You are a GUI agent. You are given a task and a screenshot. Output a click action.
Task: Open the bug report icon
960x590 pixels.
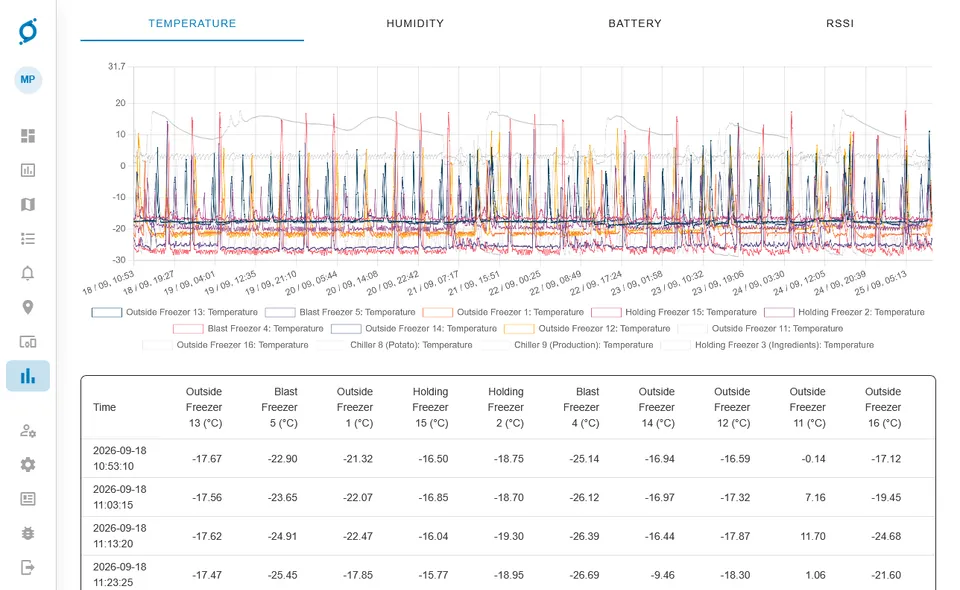[x=28, y=534]
